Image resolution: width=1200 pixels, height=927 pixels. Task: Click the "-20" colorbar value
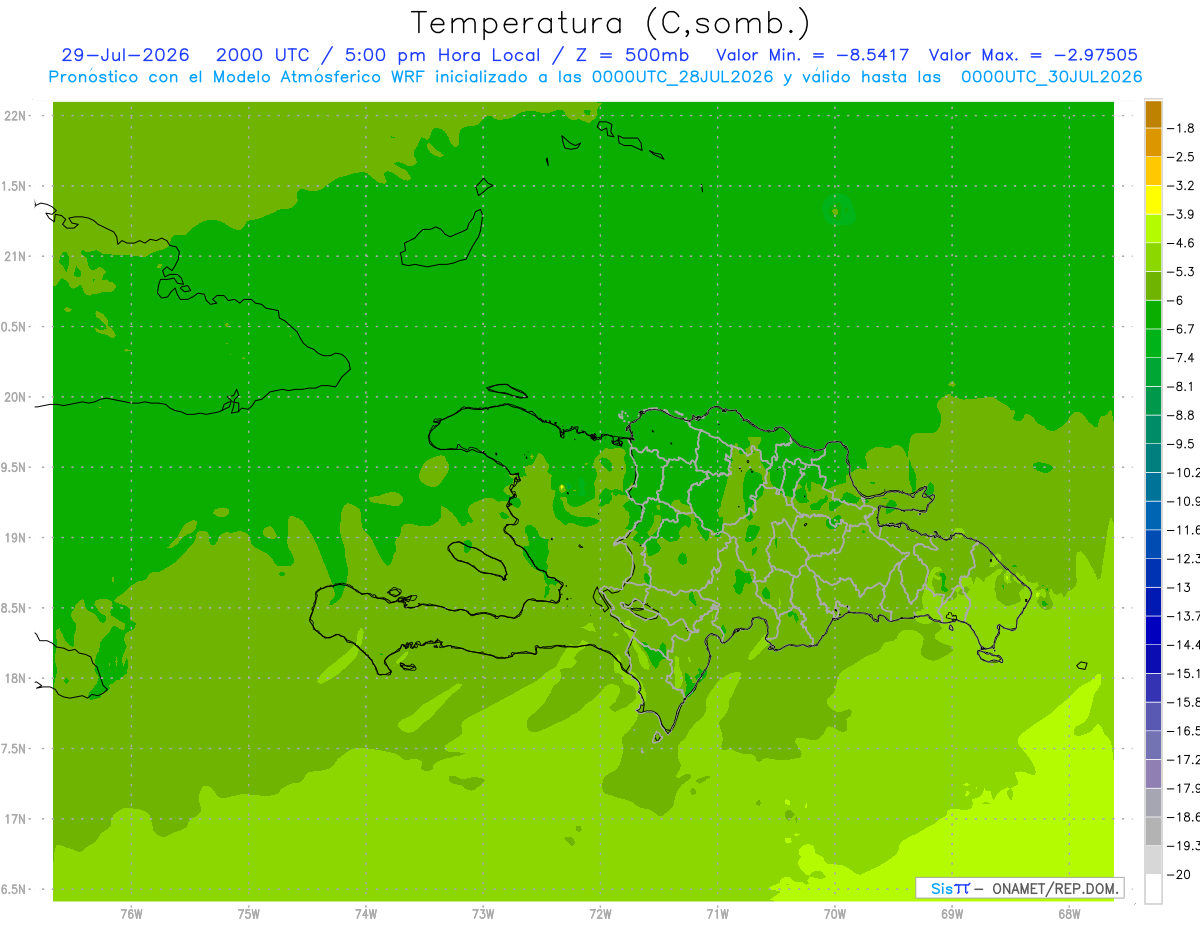click(1180, 874)
